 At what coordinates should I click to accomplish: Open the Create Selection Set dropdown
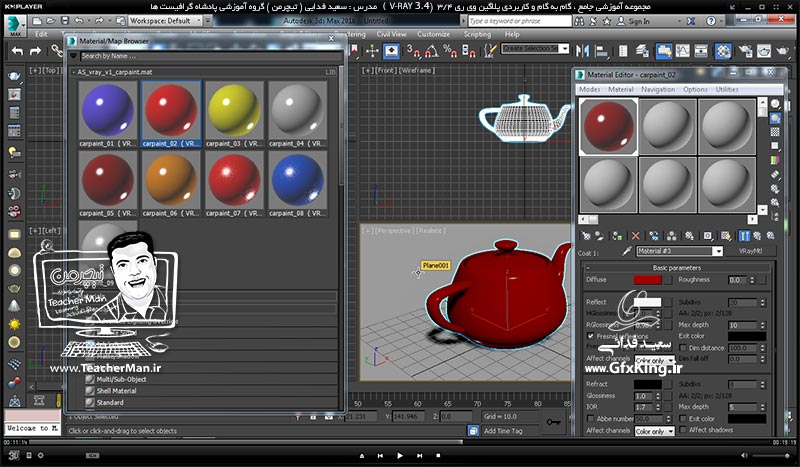coord(563,48)
